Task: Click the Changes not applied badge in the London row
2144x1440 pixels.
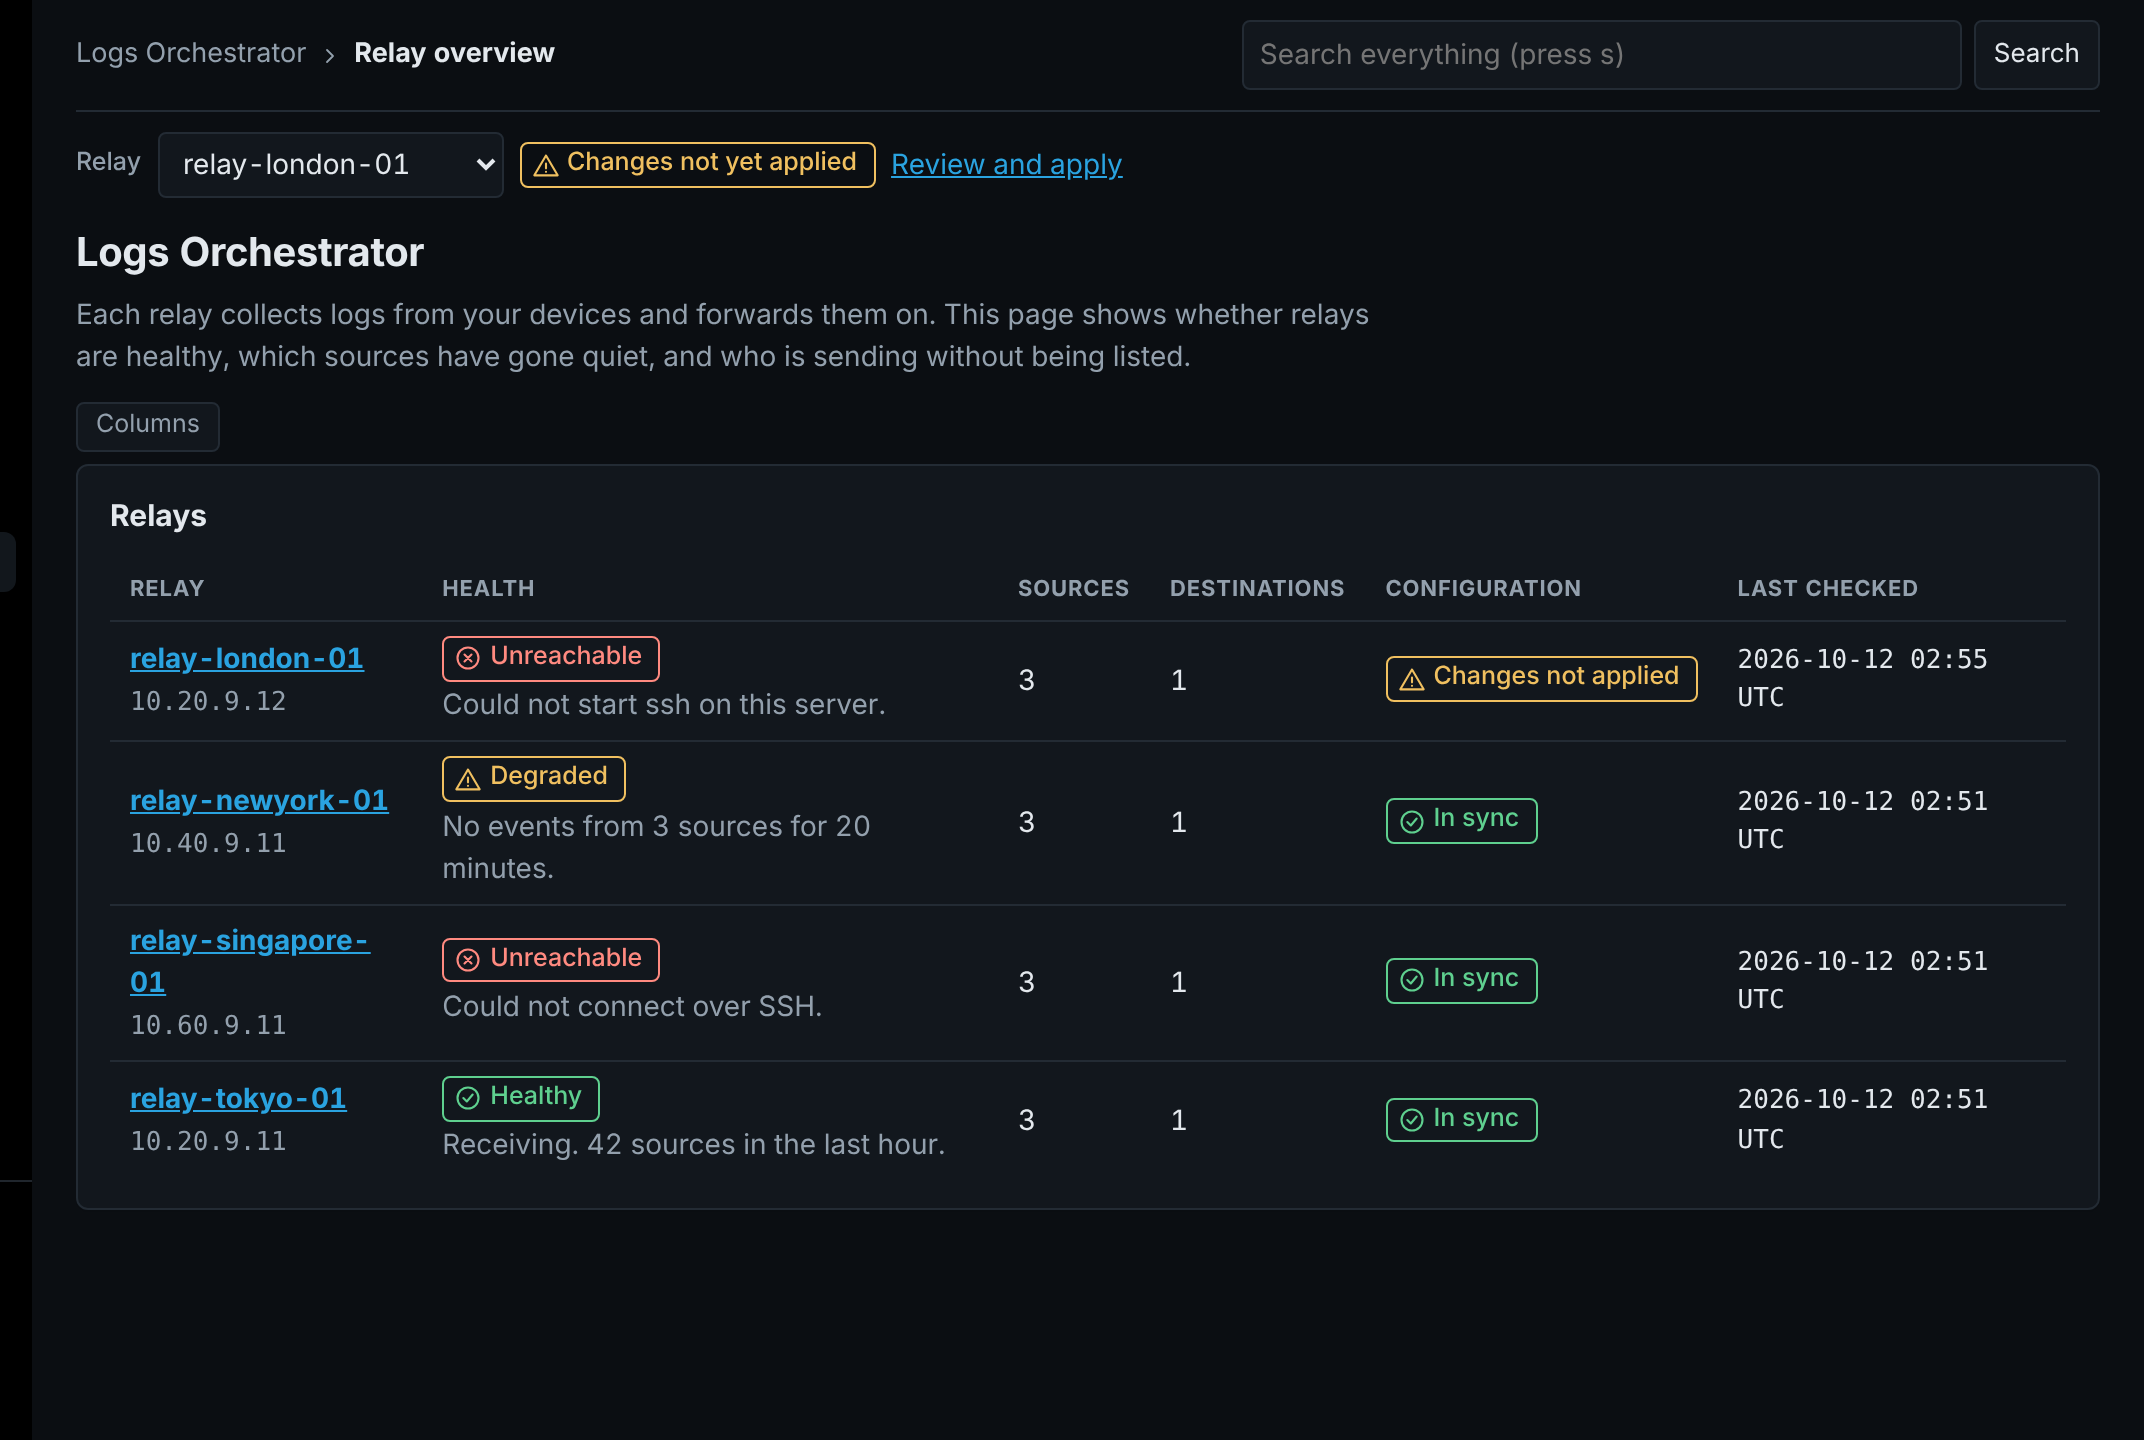Action: pos(1541,678)
